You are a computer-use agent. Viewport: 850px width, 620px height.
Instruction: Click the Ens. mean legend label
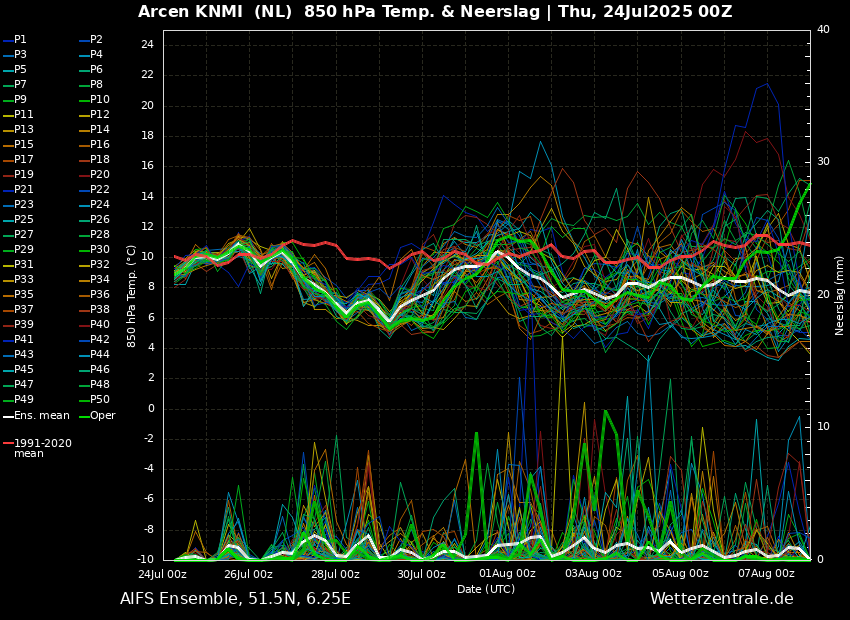41,415
